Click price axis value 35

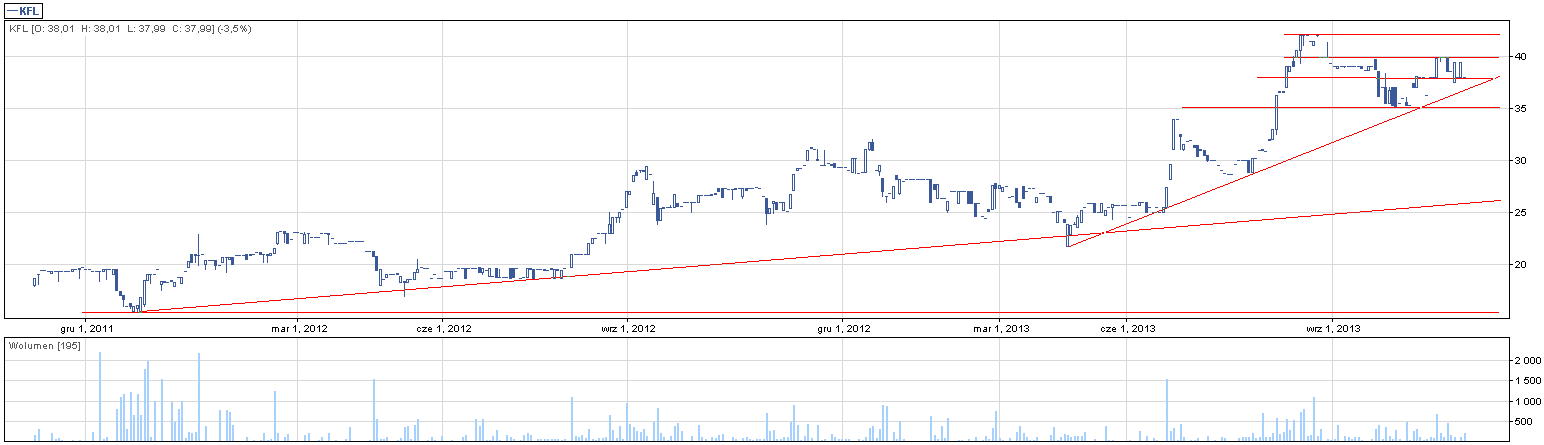(1519, 109)
